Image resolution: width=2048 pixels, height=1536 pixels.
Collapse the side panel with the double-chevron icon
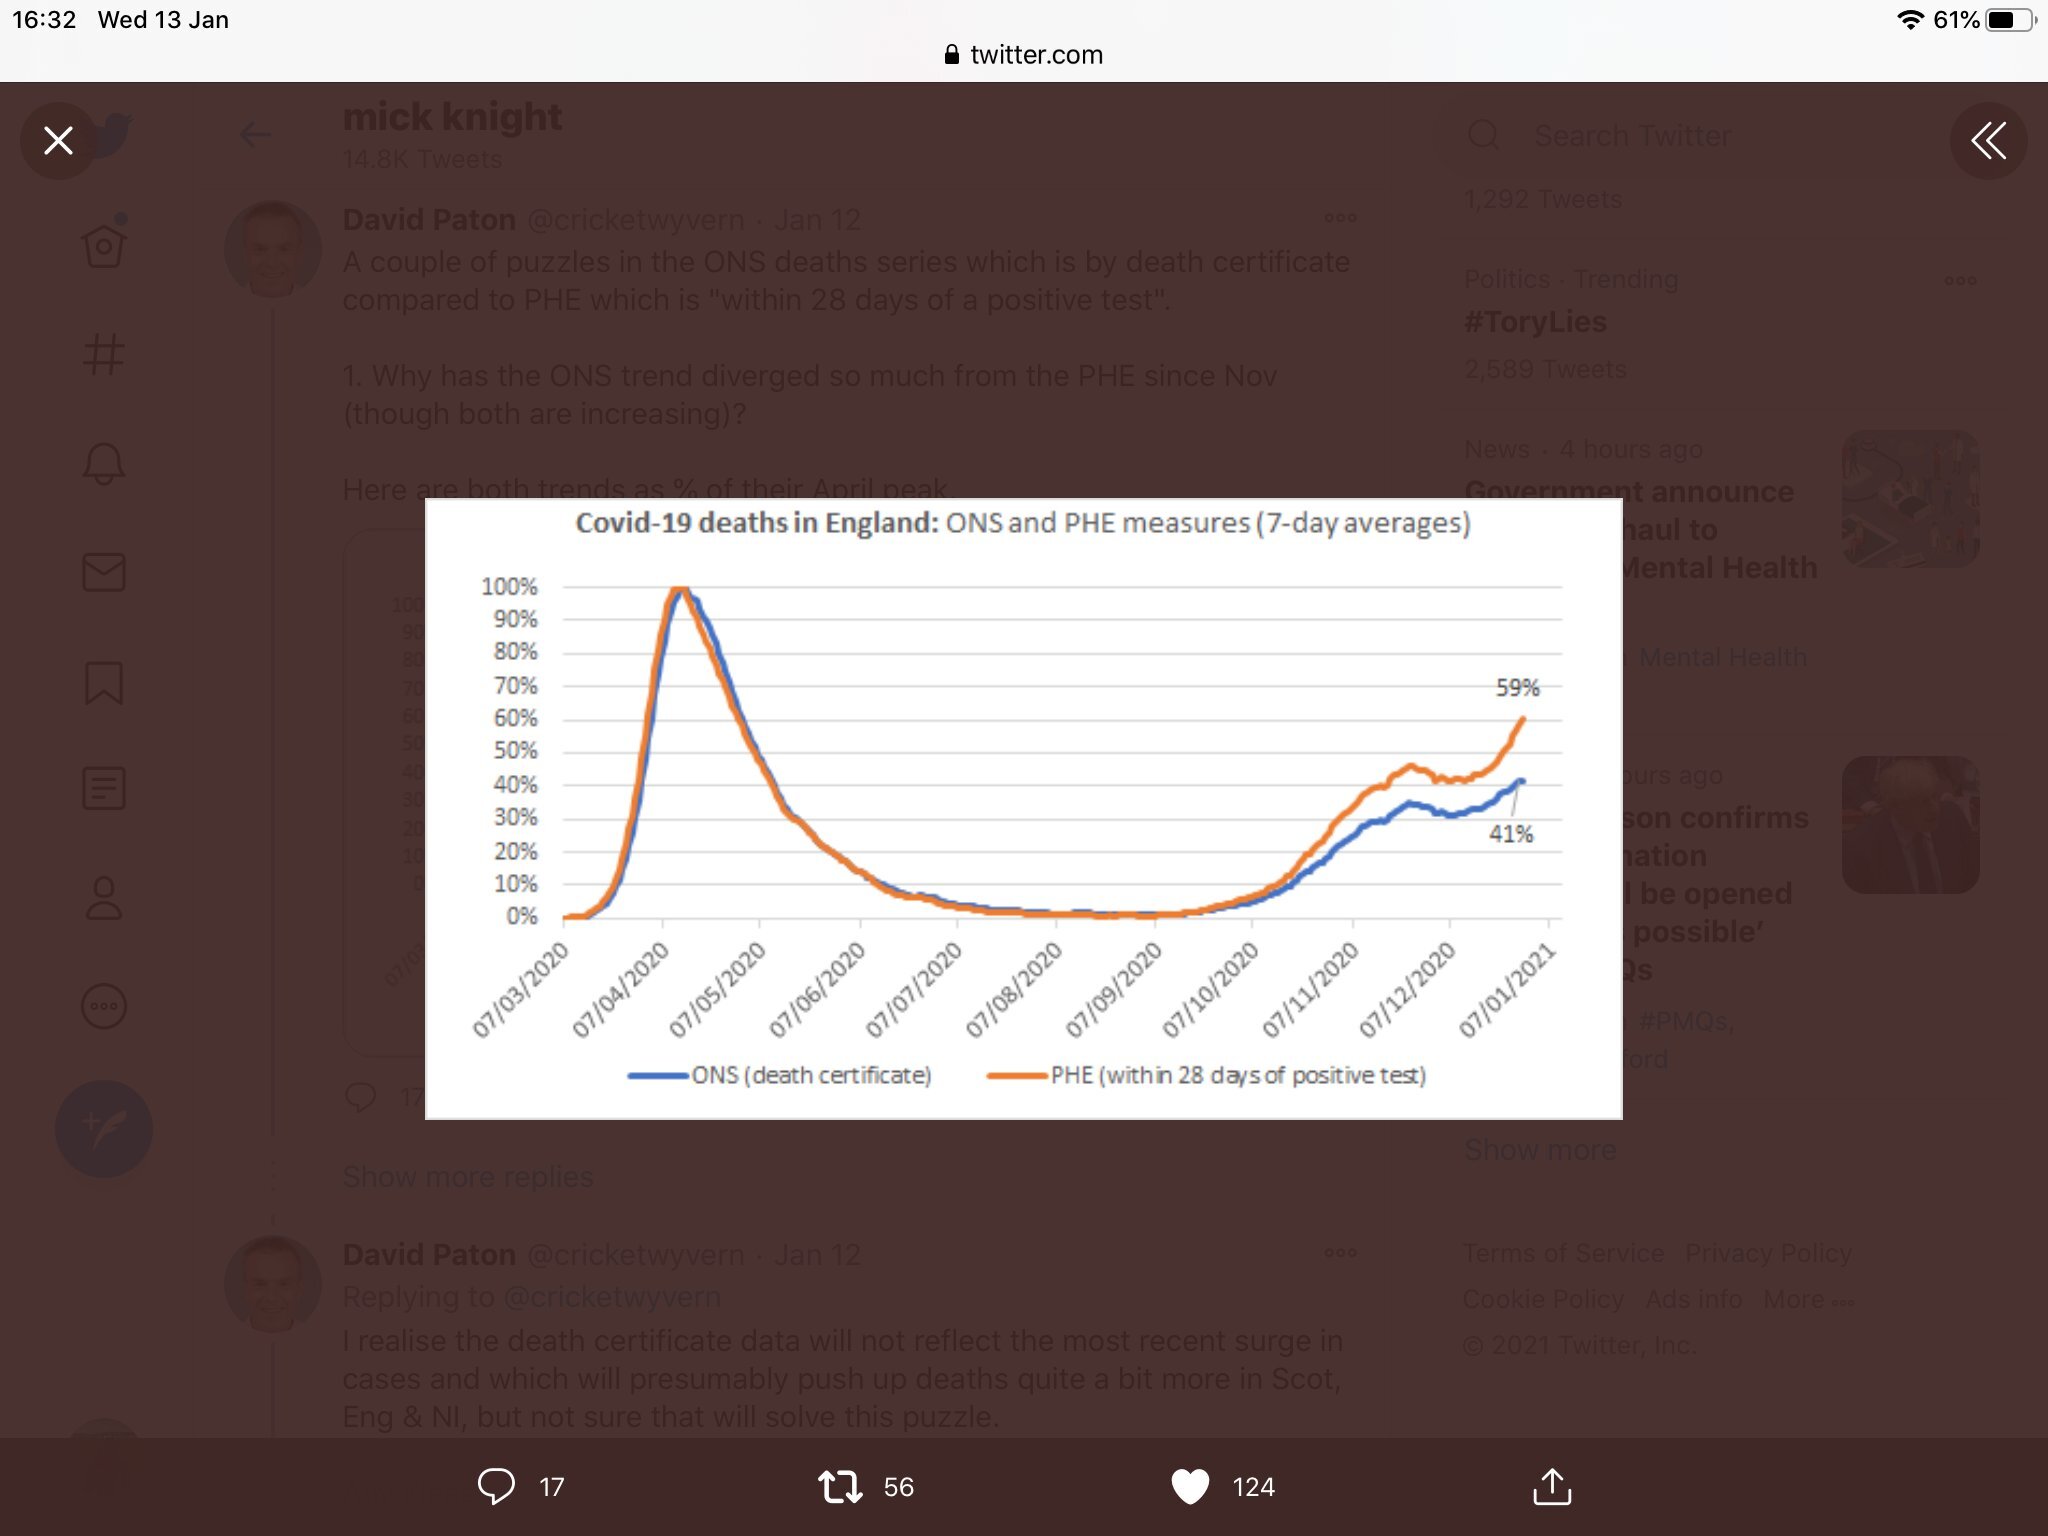[x=1988, y=141]
